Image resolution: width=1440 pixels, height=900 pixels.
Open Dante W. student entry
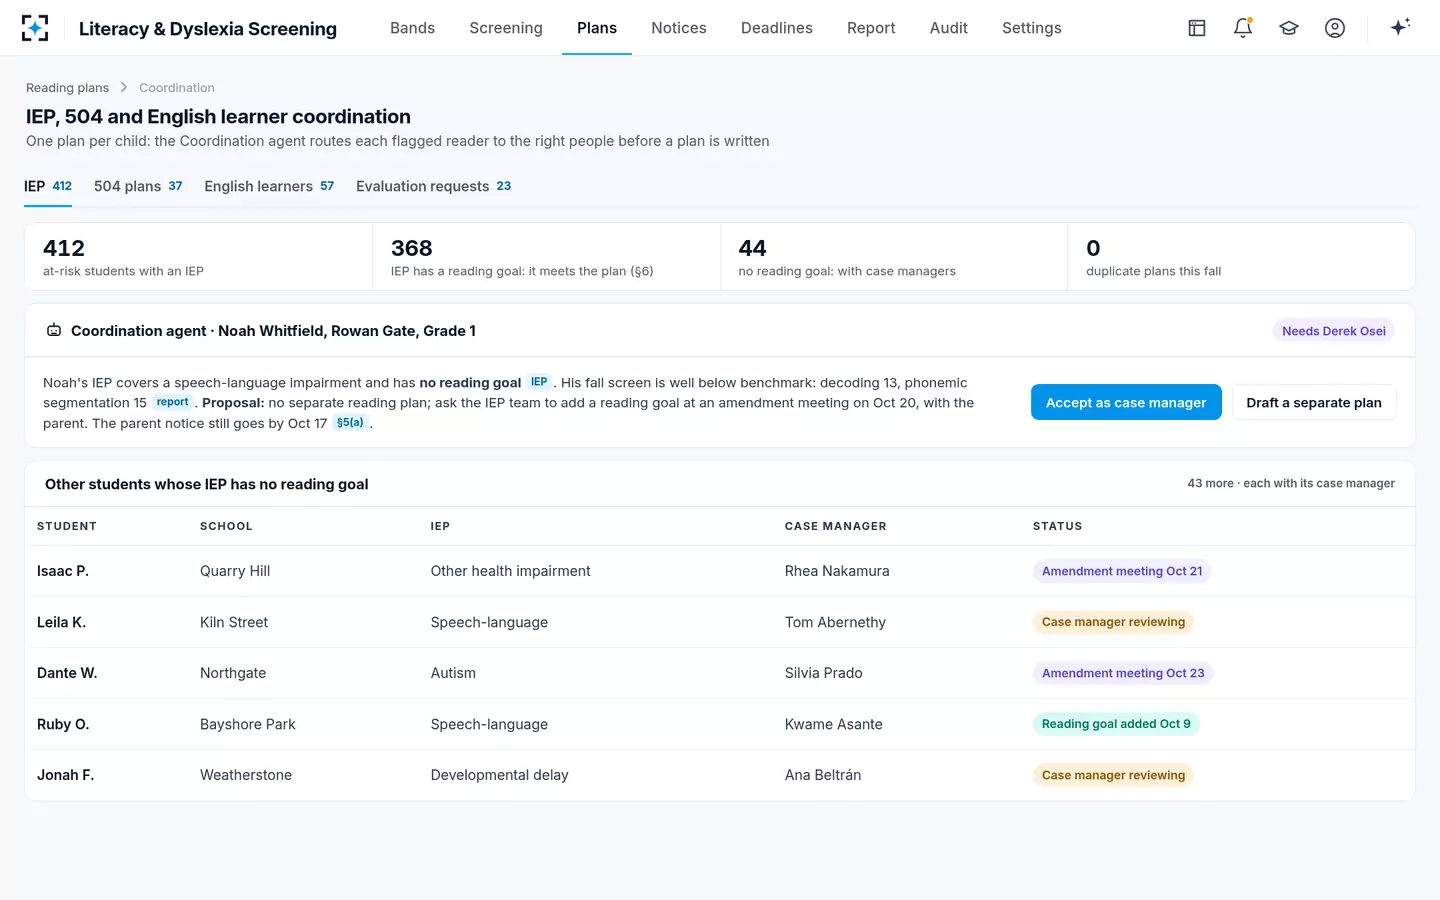(67, 673)
